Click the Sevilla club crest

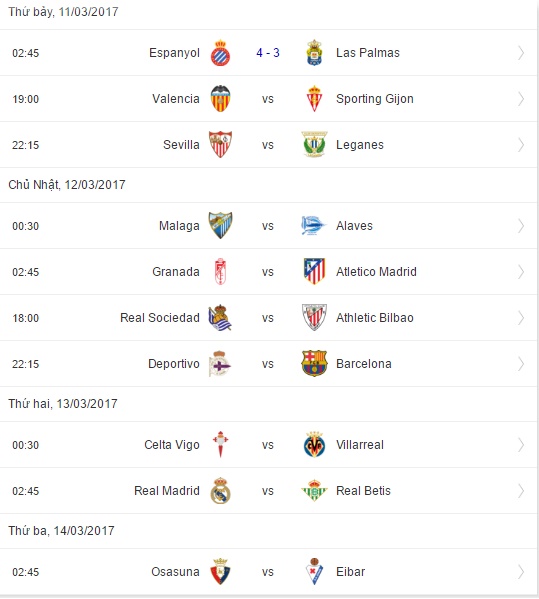[220, 144]
